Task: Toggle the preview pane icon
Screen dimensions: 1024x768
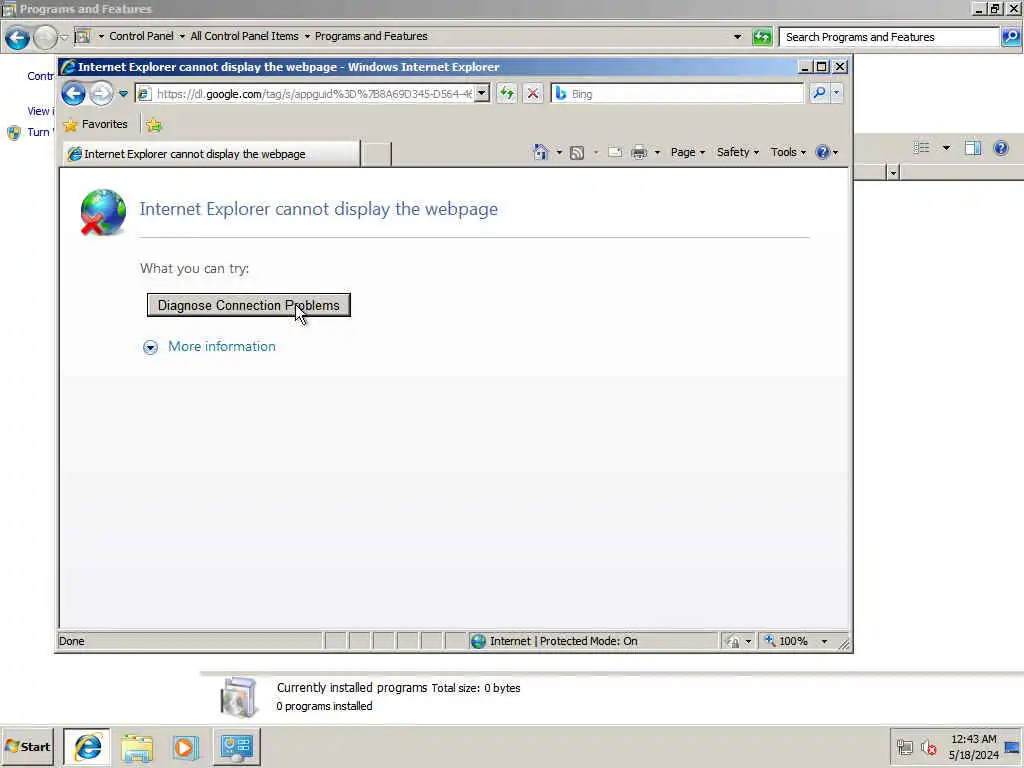Action: tap(973, 148)
